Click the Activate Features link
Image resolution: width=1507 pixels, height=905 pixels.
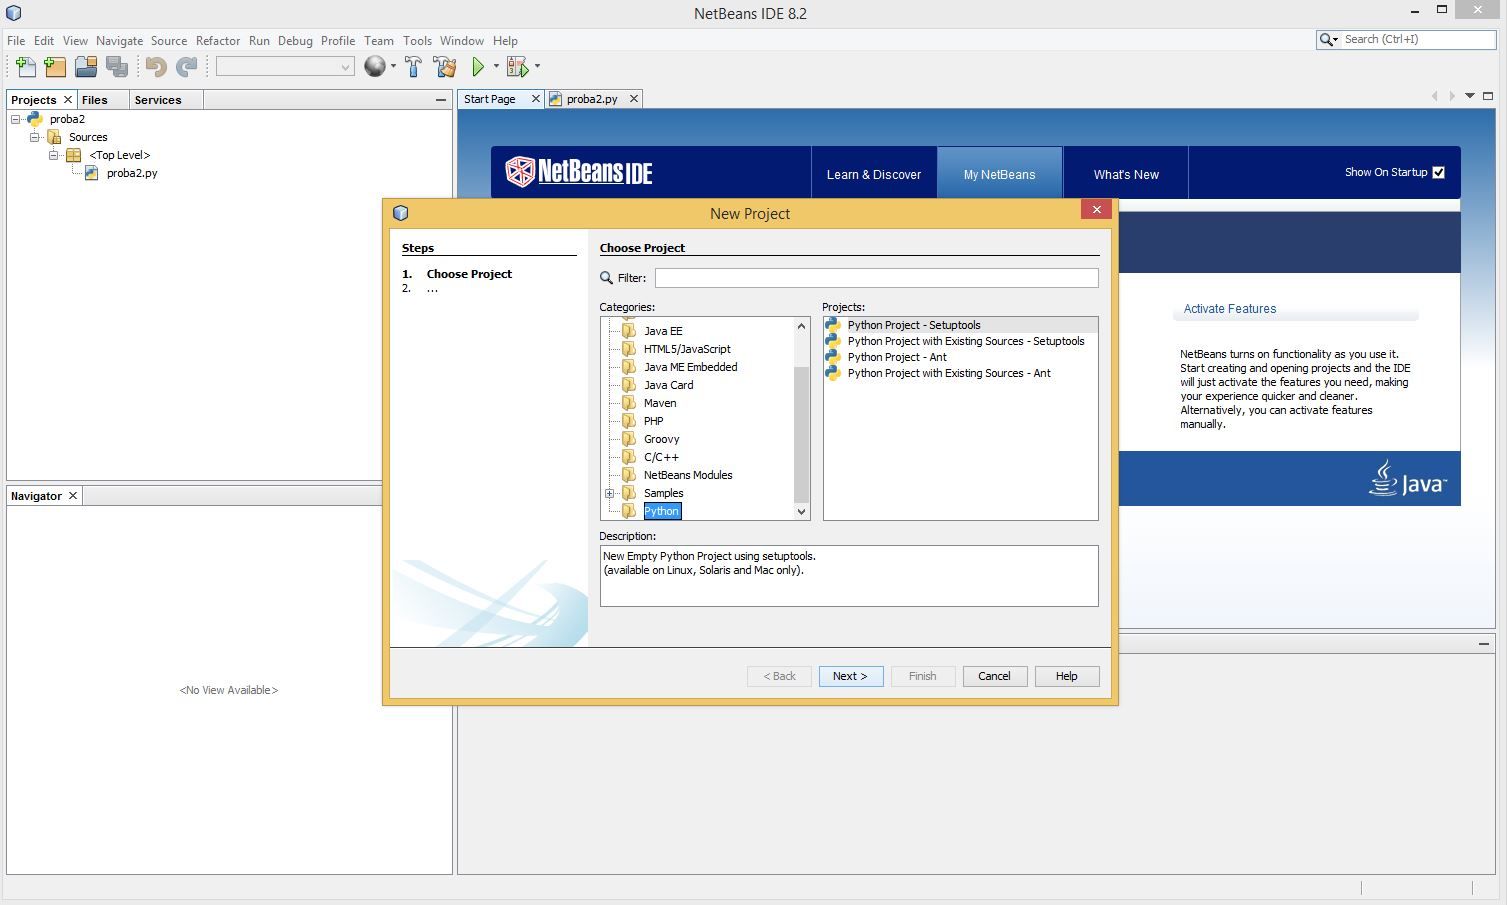[x=1230, y=309]
